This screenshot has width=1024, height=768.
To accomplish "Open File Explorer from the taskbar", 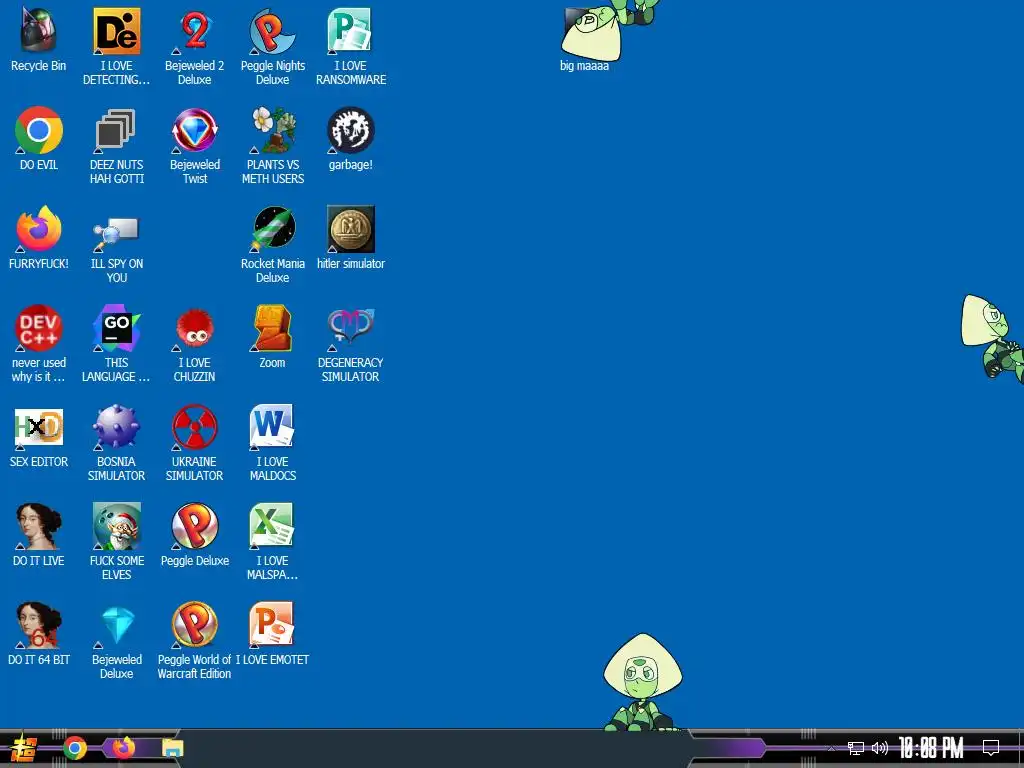I will coord(173,748).
